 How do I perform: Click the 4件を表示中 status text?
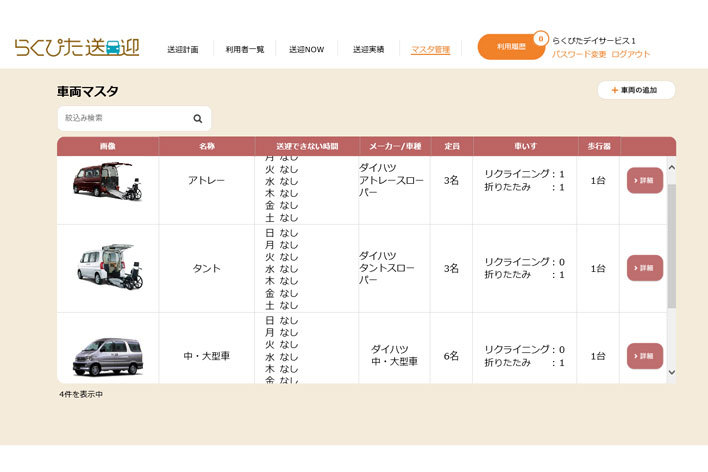[x=81, y=394]
